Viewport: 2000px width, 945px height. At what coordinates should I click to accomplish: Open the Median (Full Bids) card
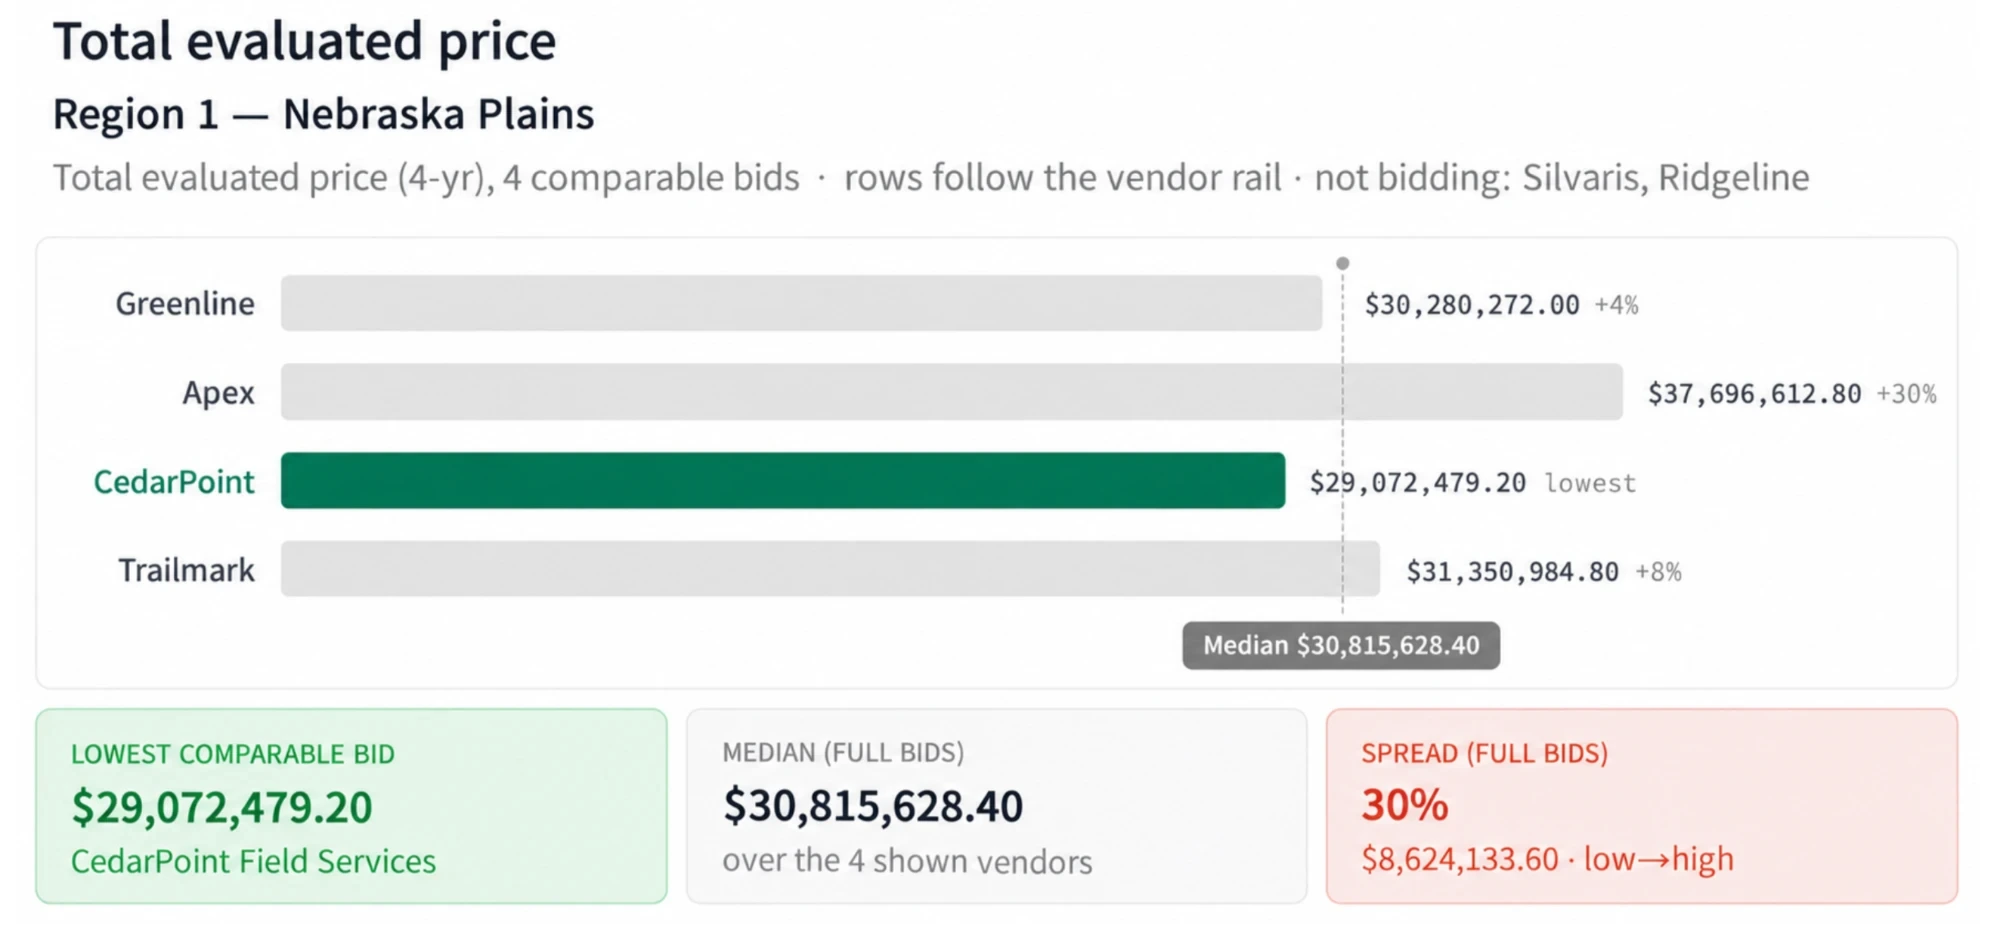pyautogui.click(x=996, y=806)
